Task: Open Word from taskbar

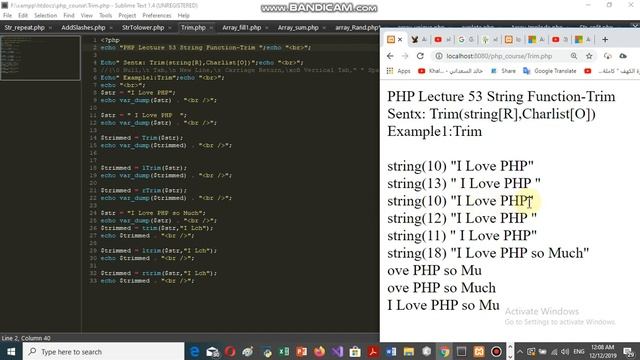Action: [x=391, y=351]
